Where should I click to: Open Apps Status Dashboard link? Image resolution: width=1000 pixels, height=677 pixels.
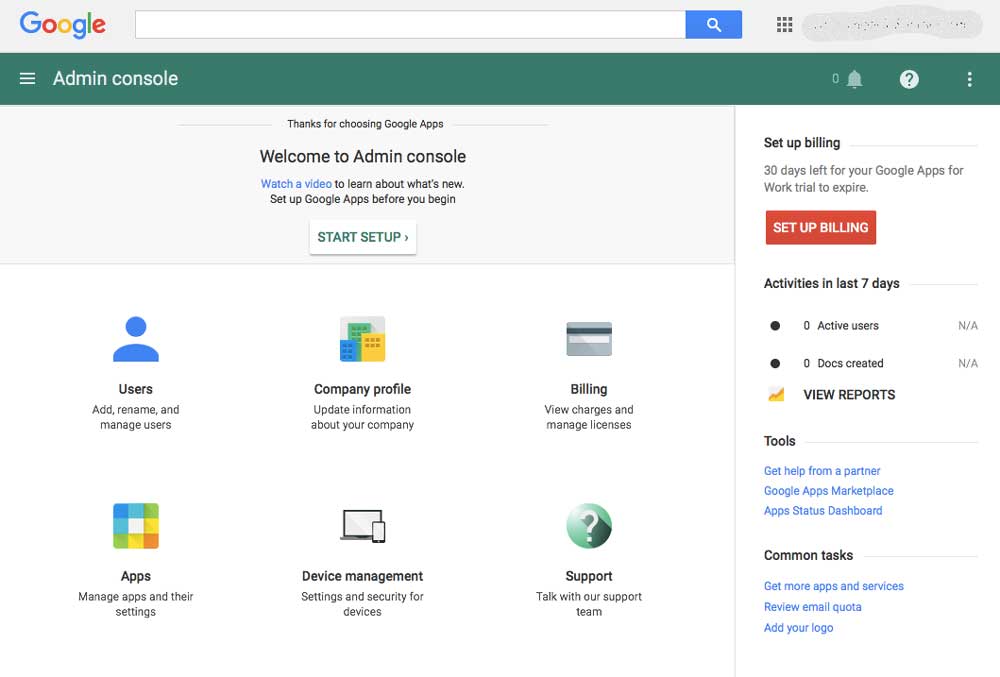pyautogui.click(x=823, y=511)
